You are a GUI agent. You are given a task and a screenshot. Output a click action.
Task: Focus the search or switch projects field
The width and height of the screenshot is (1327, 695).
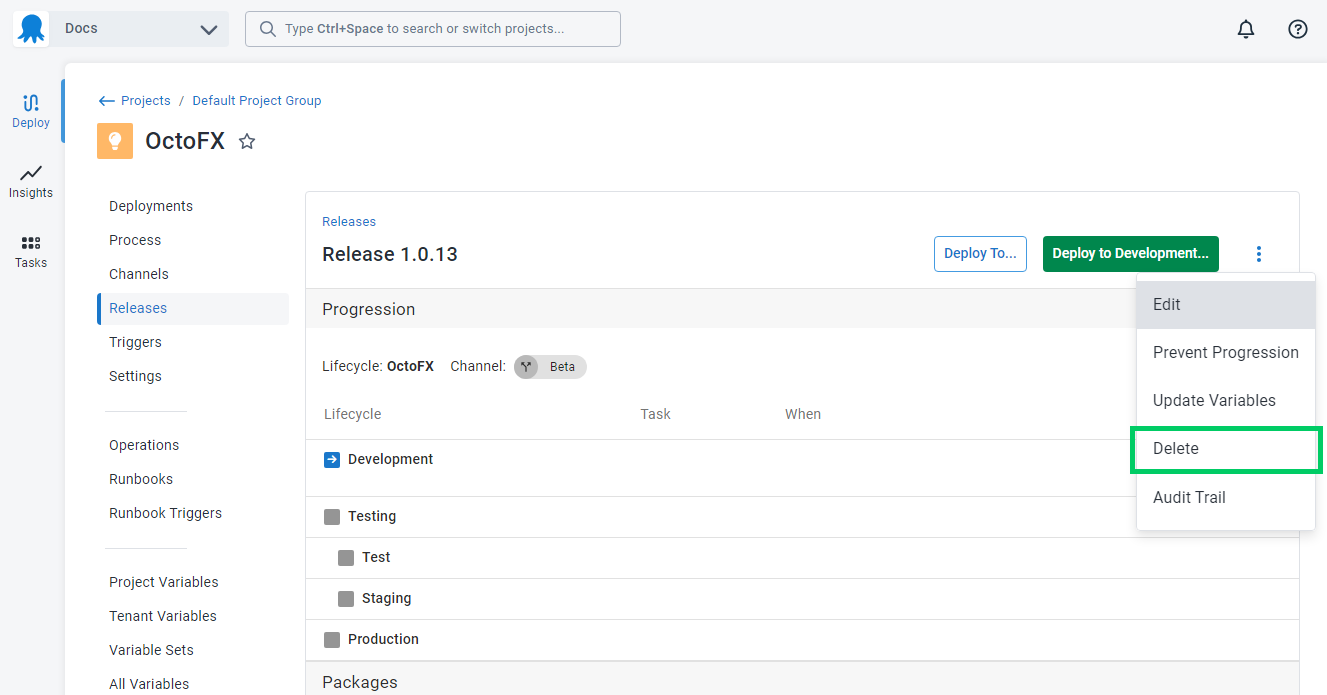pos(433,29)
